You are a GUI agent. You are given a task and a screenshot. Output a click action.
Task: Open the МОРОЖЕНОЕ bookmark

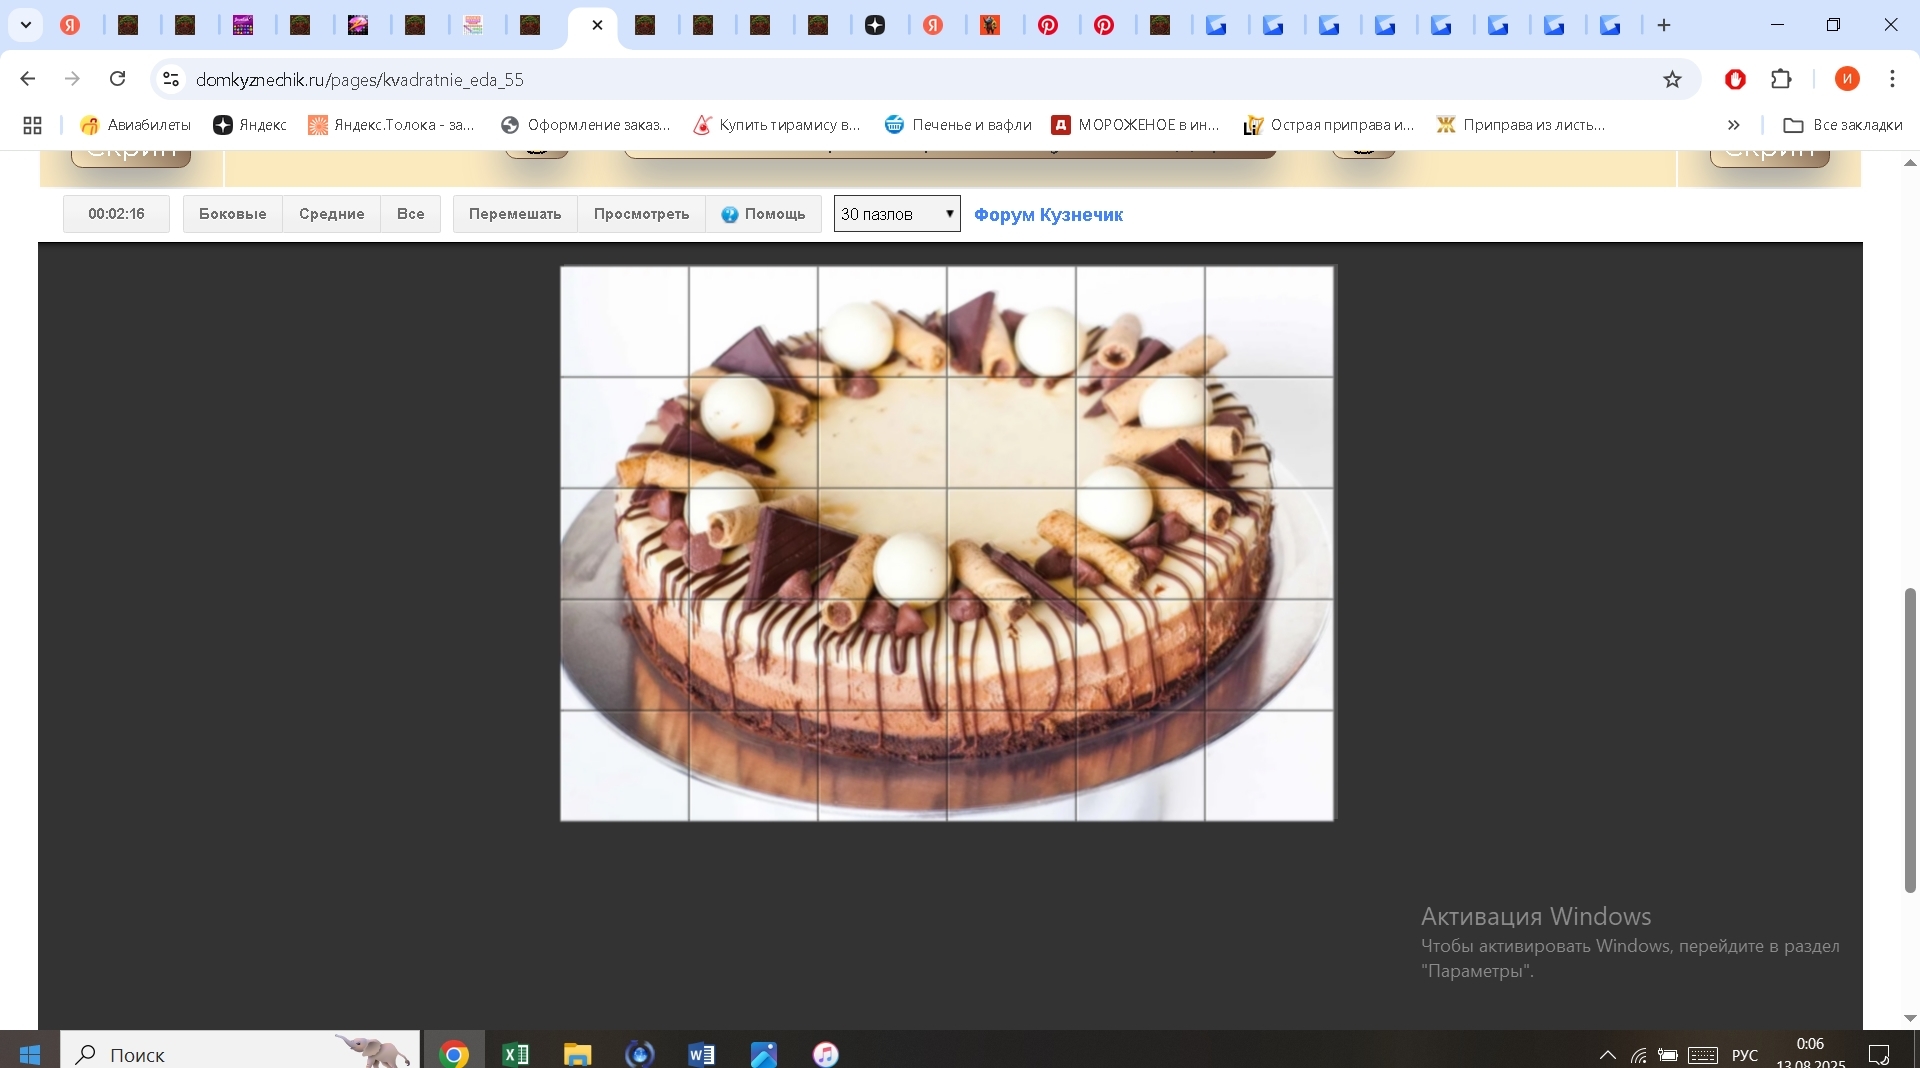(1136, 125)
